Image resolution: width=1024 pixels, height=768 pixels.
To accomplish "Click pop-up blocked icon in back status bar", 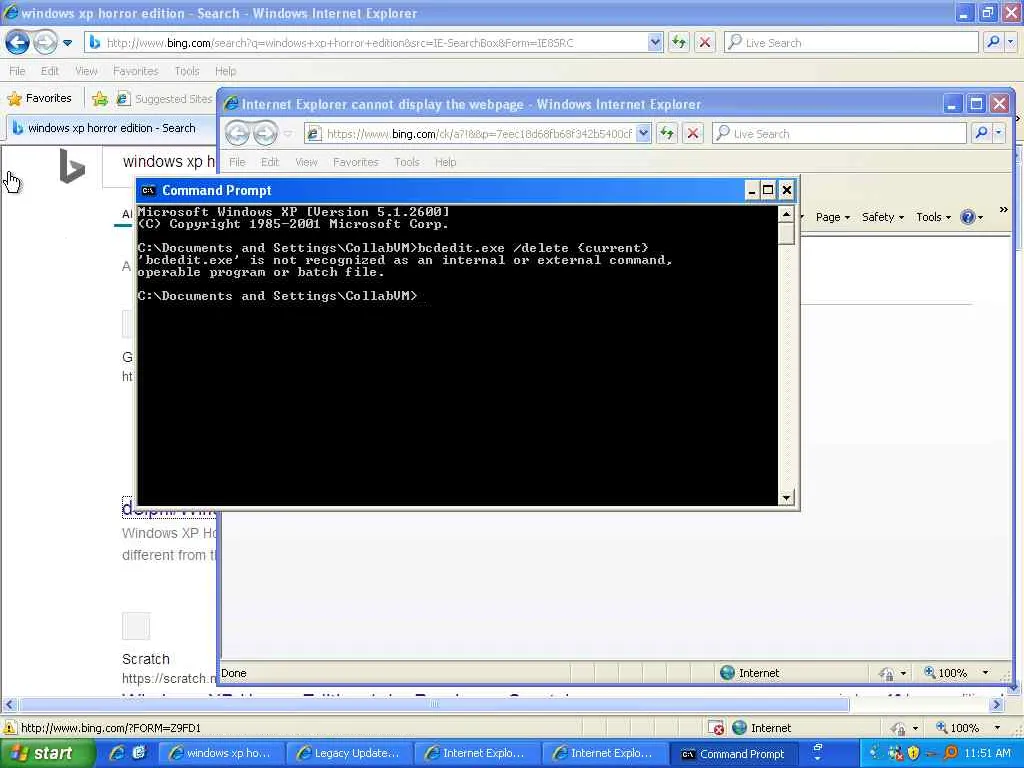I will coord(716,728).
